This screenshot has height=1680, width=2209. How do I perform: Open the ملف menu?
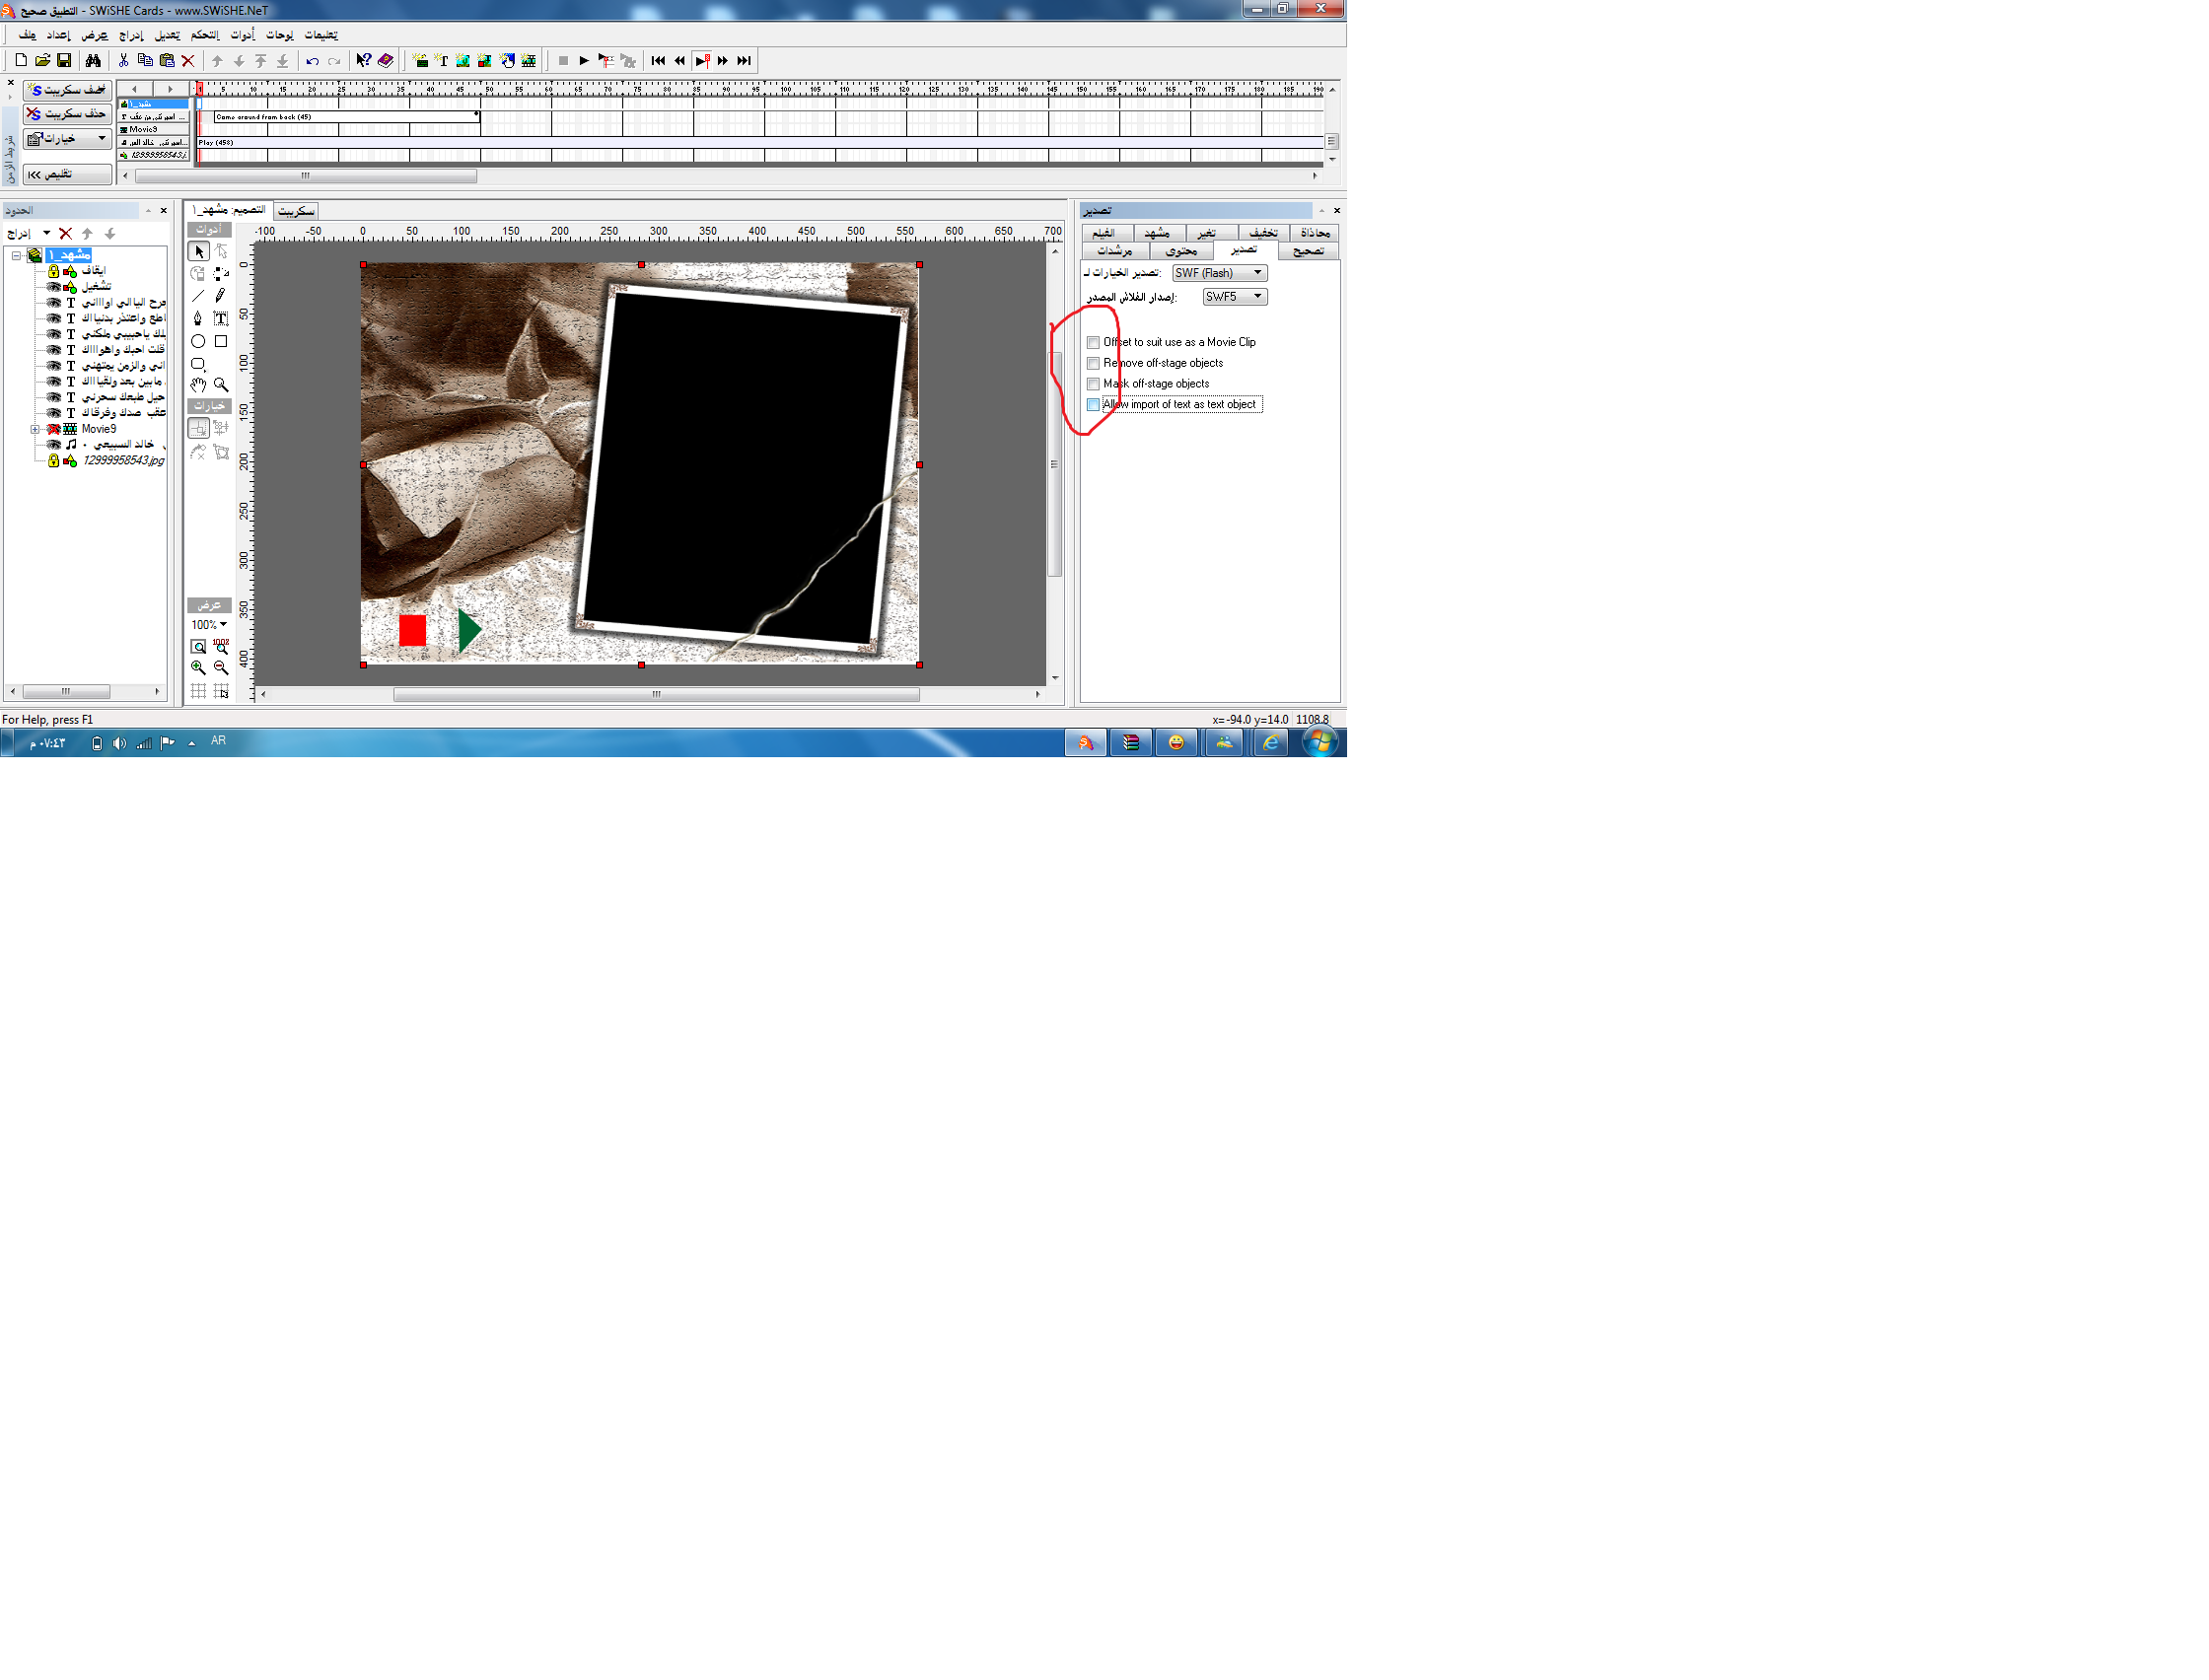click(27, 35)
